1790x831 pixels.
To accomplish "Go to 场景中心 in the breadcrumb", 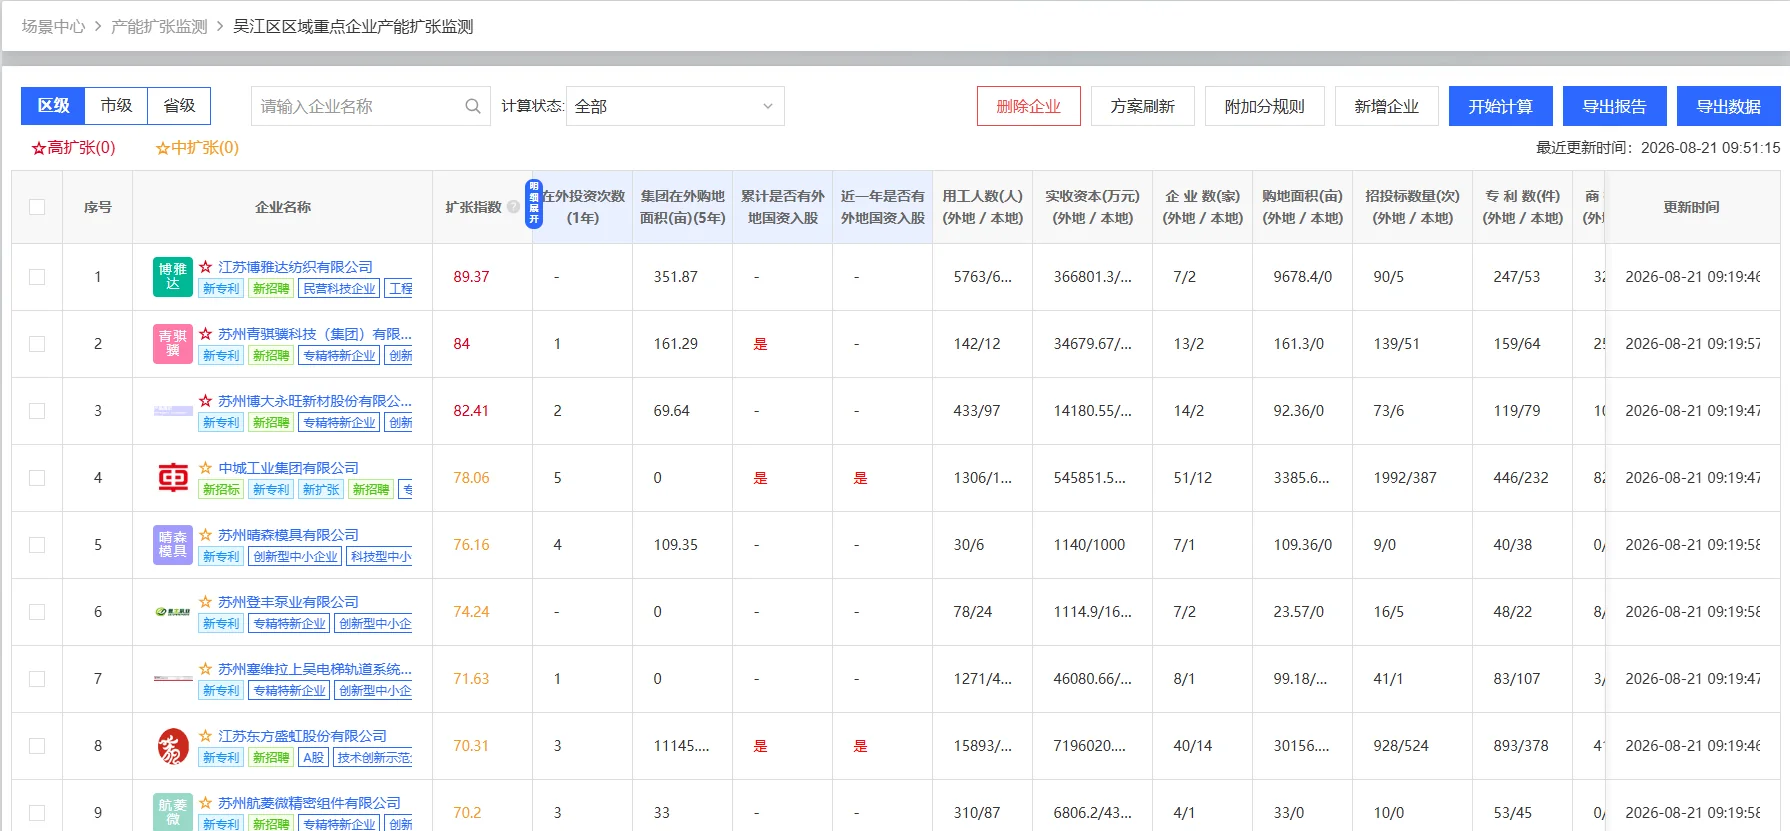I will [53, 26].
